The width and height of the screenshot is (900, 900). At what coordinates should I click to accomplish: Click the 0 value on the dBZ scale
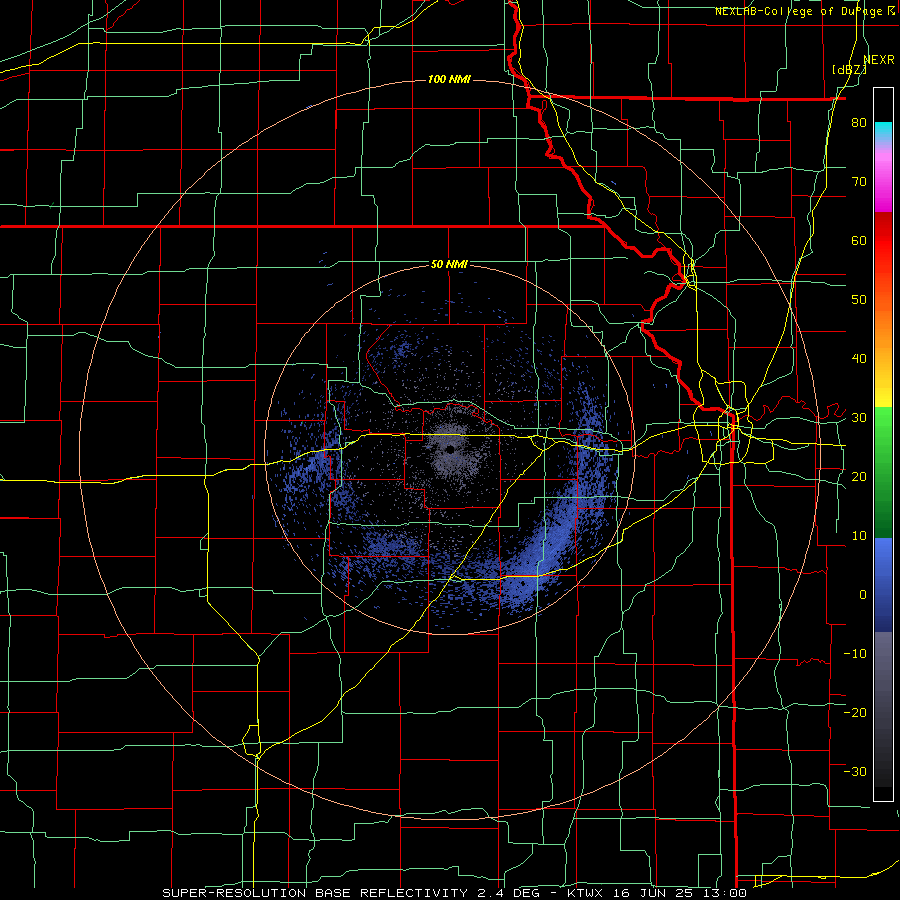863,595
